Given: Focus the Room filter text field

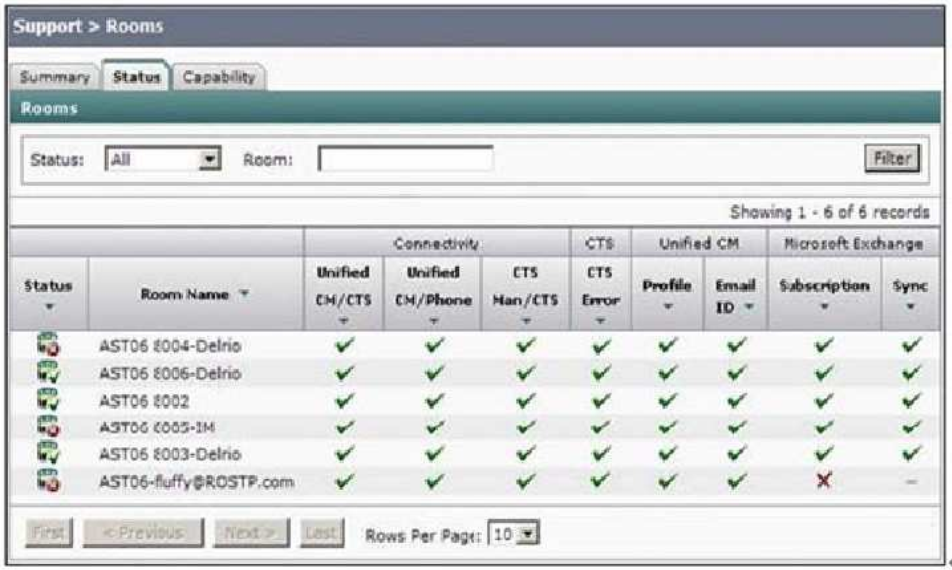Looking at the screenshot, I should coord(406,159).
